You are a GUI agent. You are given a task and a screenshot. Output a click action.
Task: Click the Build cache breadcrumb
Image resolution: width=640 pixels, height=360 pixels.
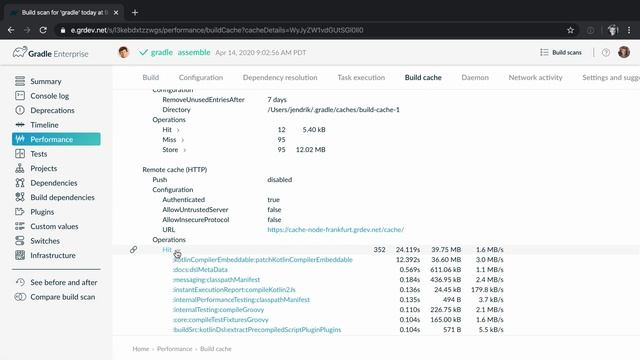pos(216,349)
